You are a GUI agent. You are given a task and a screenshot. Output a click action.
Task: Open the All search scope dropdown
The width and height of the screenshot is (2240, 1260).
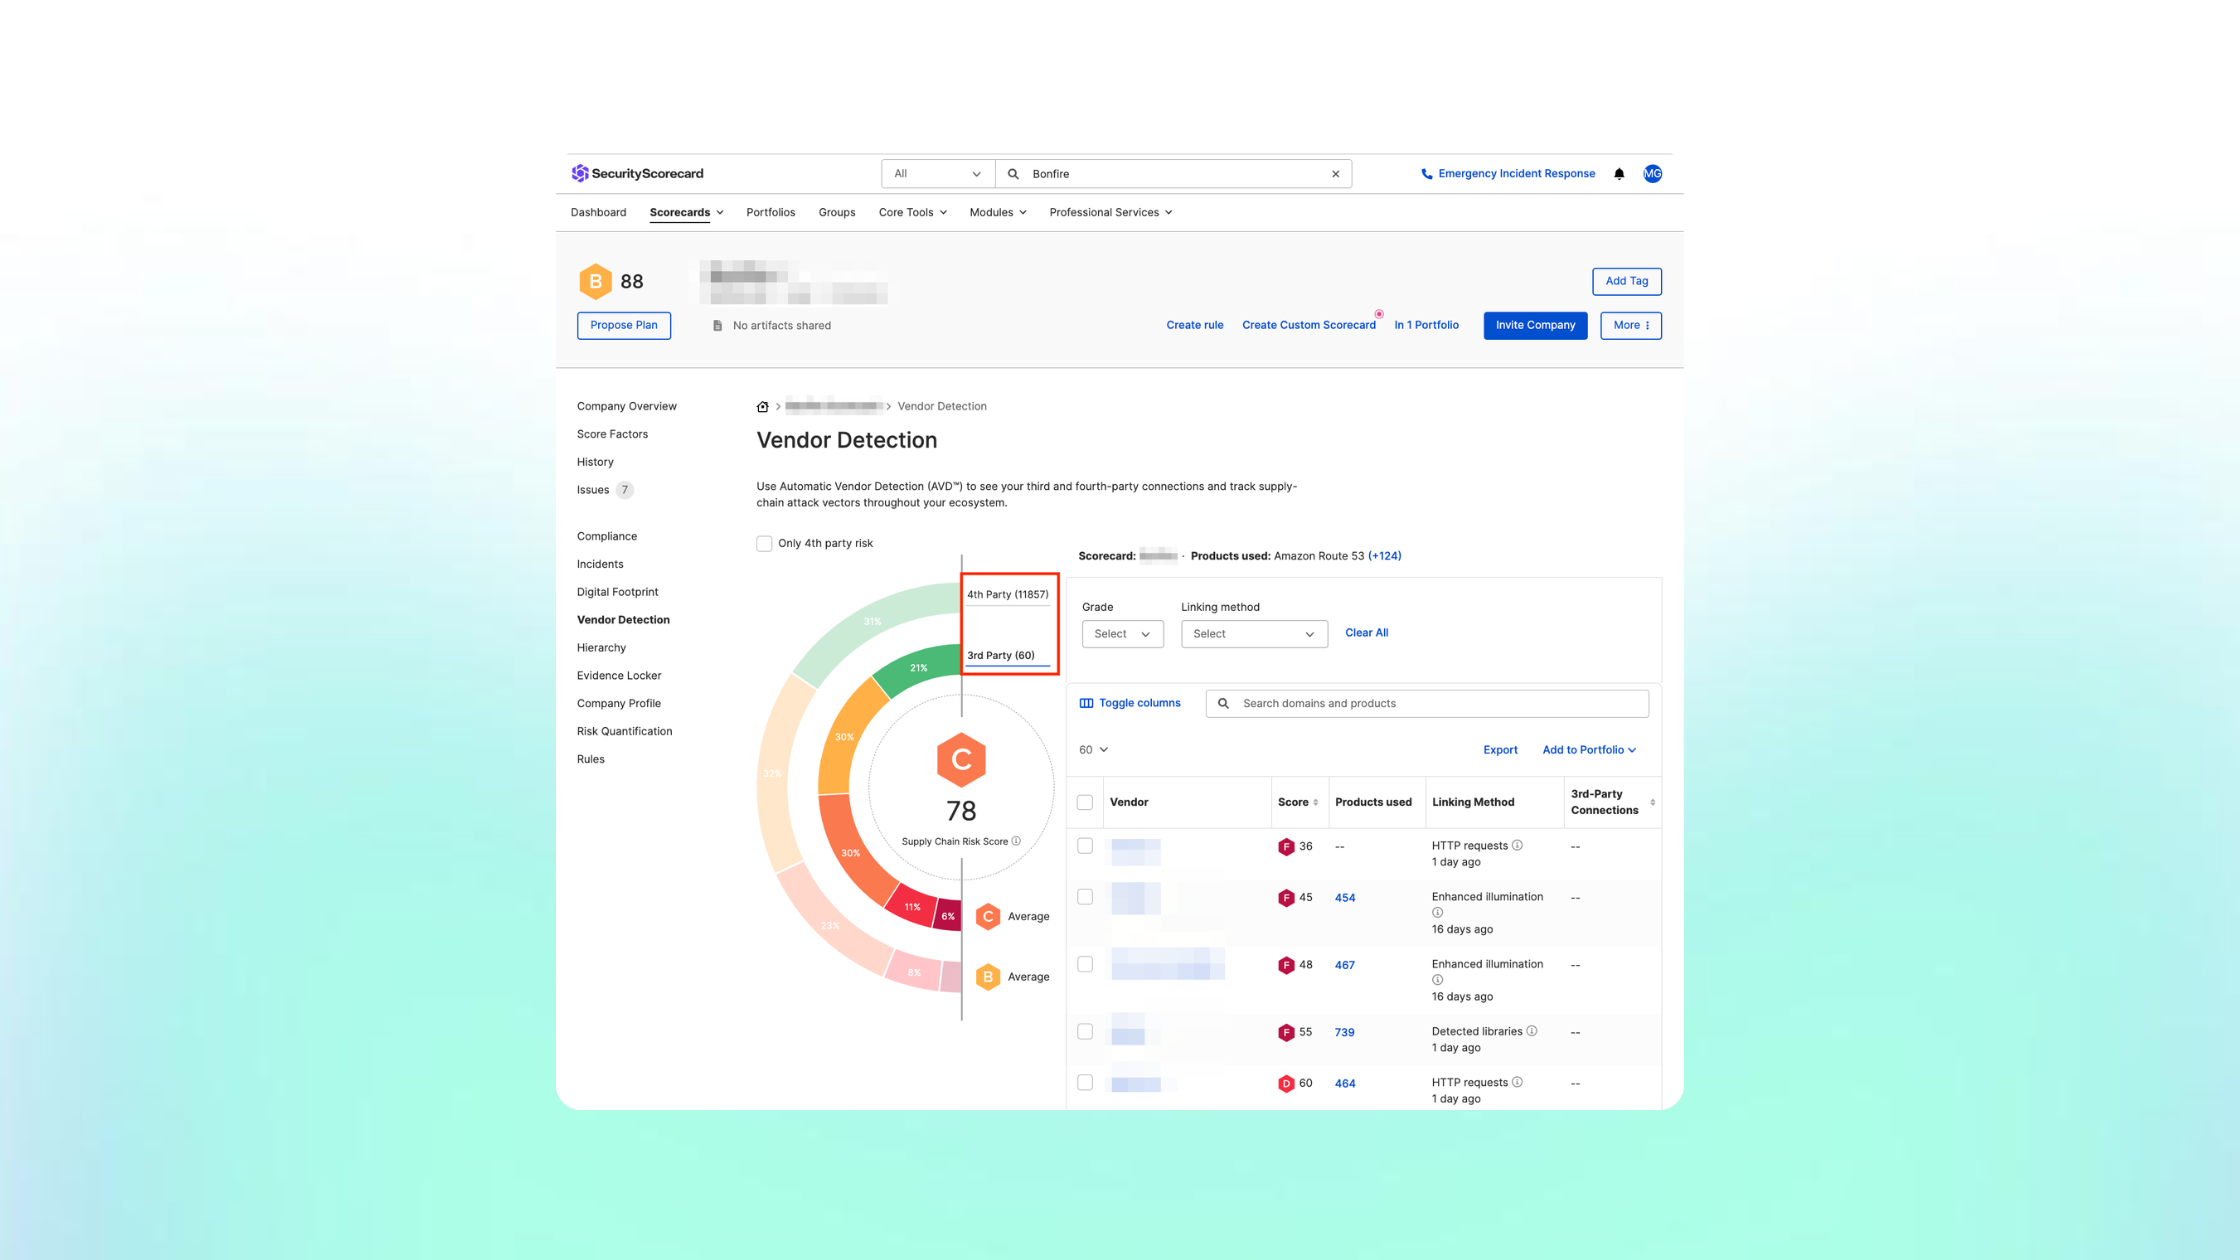pyautogui.click(x=938, y=174)
